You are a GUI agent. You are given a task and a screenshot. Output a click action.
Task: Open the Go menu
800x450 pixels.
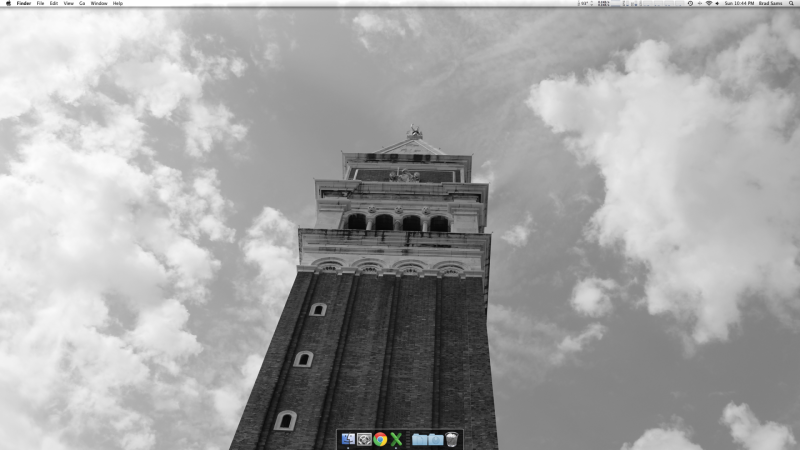click(x=82, y=3)
